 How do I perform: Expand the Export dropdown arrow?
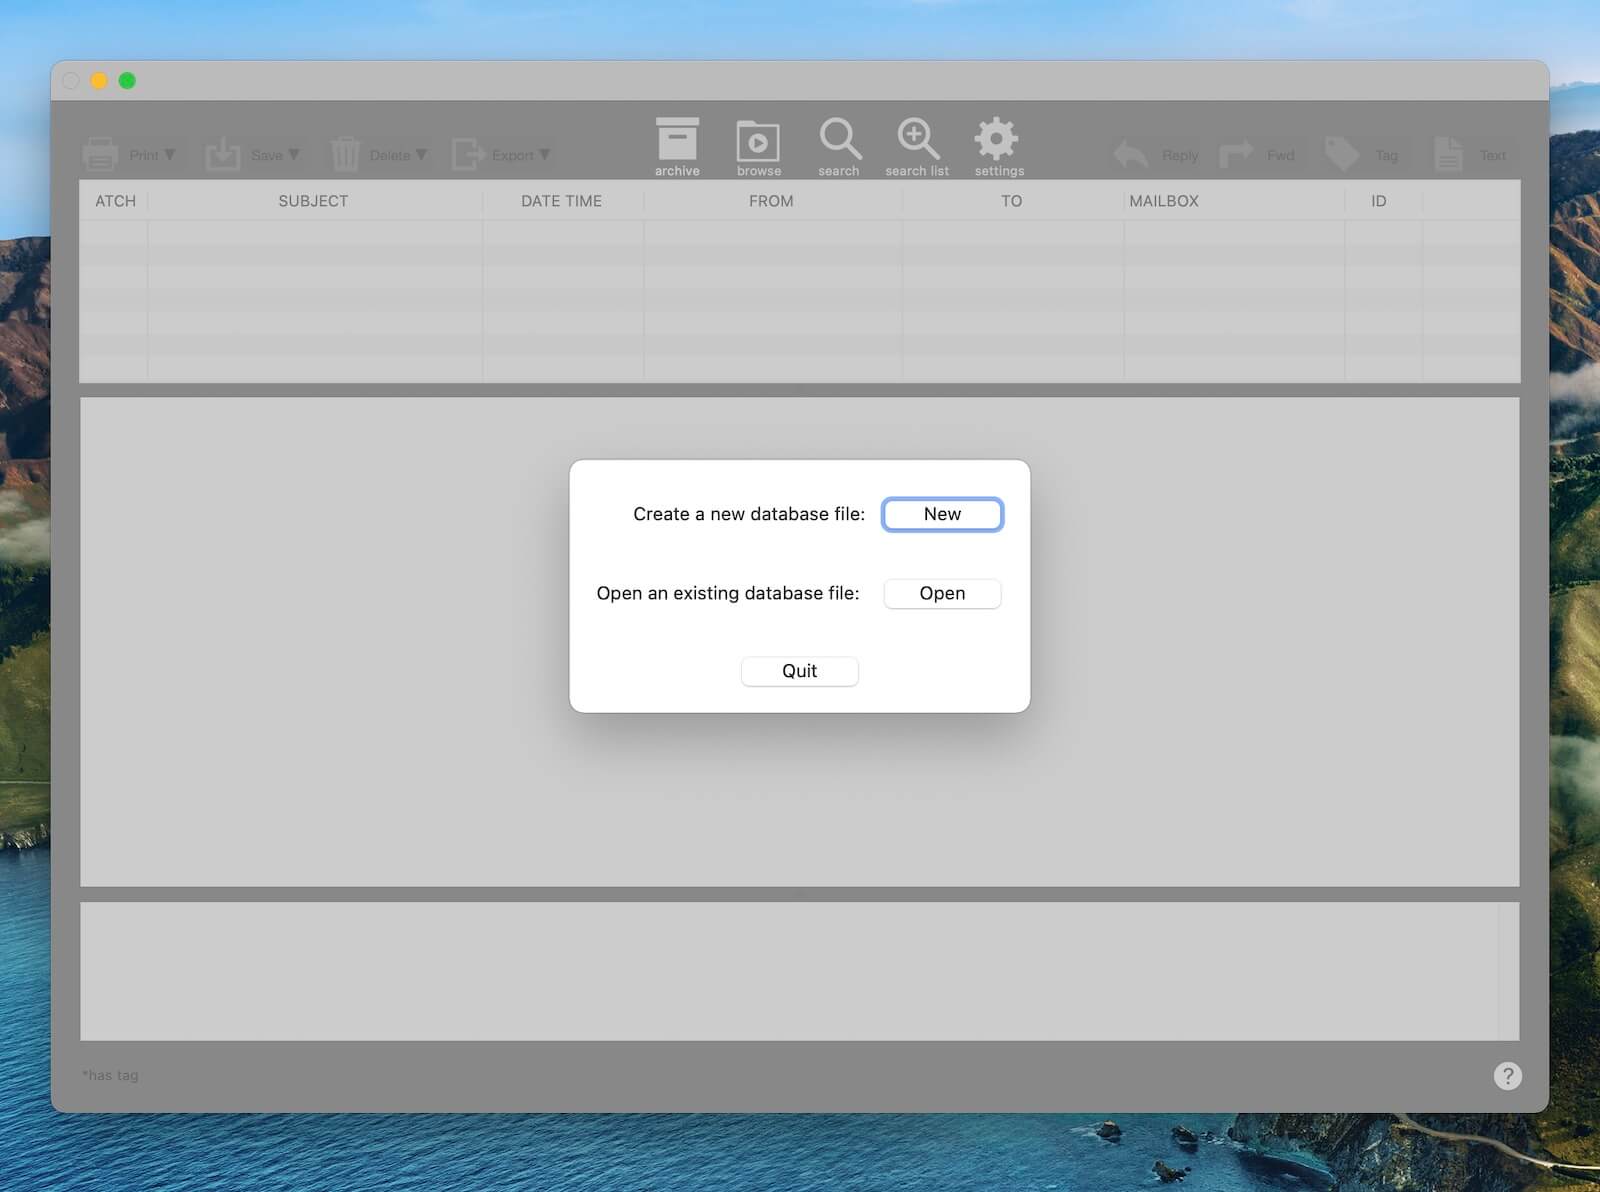point(545,154)
